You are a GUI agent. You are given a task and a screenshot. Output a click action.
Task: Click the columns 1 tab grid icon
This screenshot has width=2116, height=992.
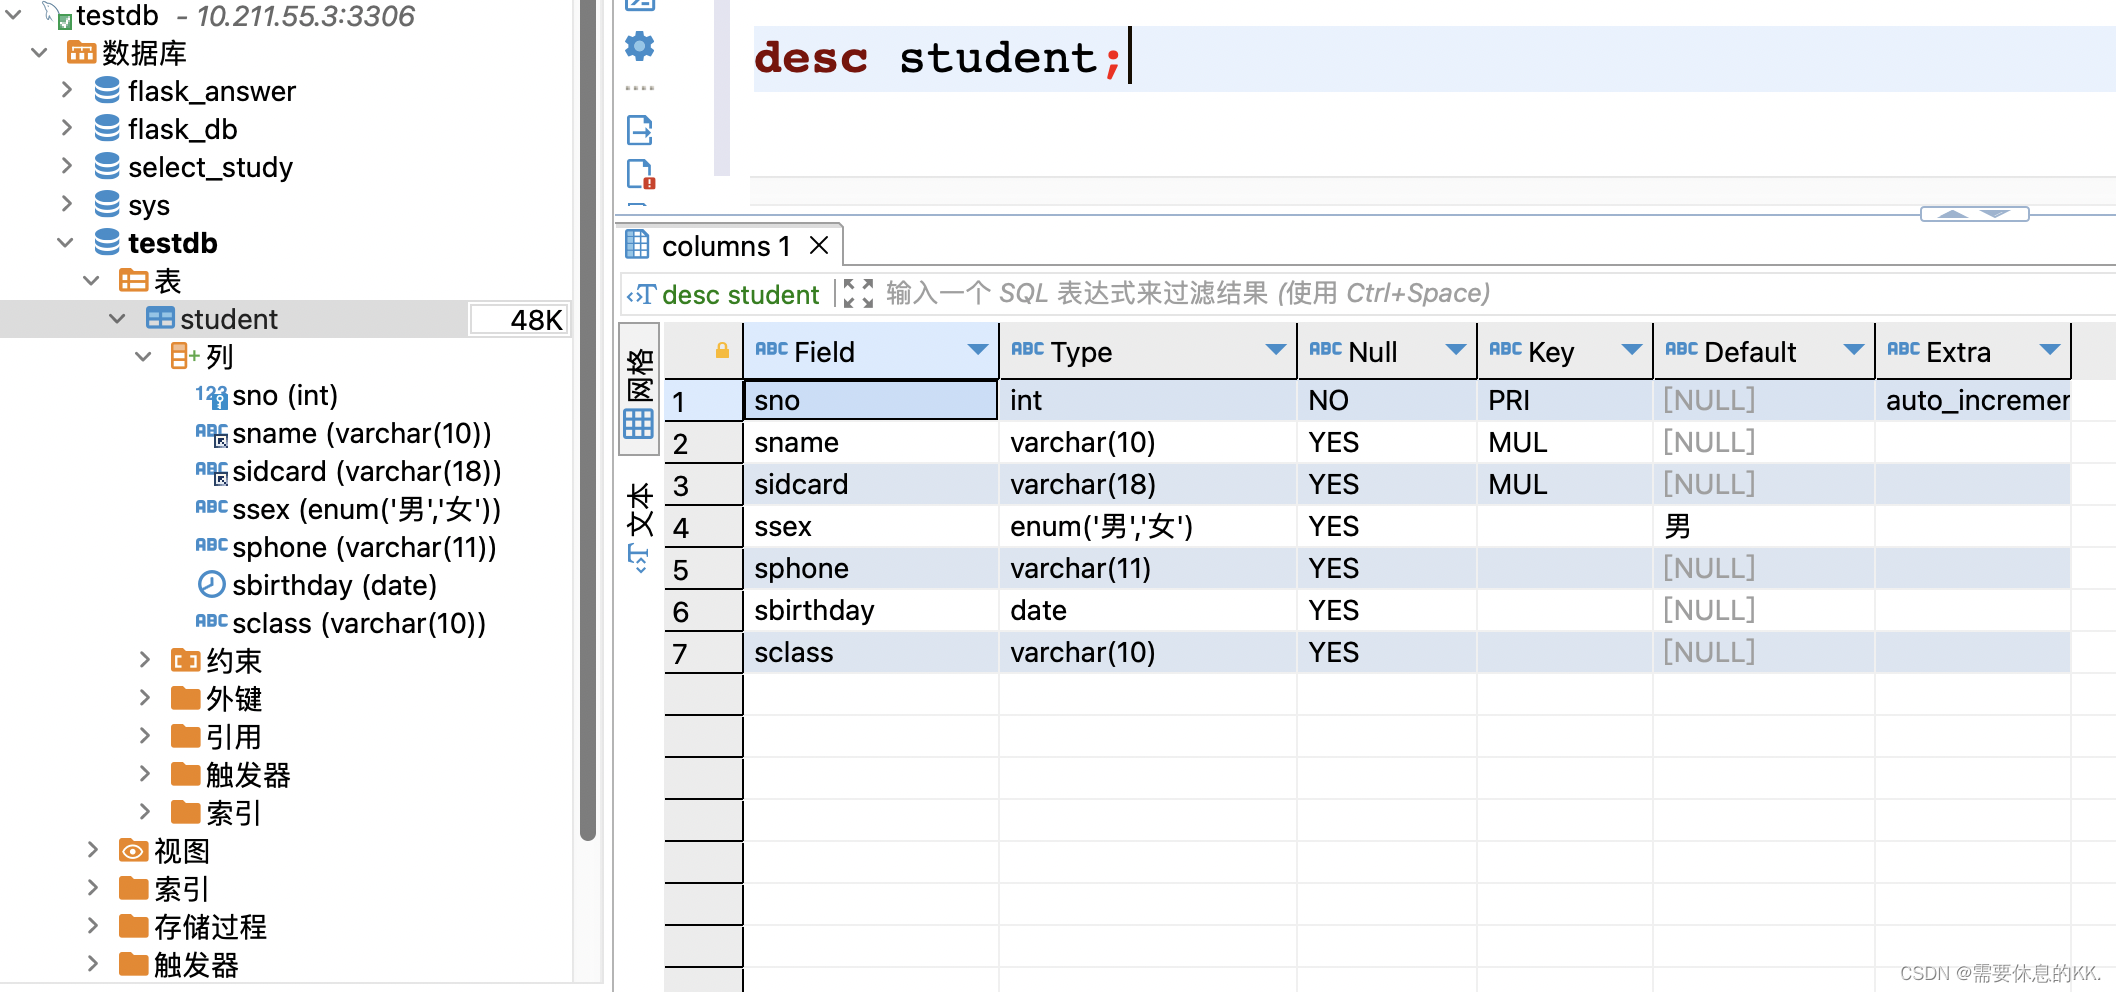click(637, 244)
